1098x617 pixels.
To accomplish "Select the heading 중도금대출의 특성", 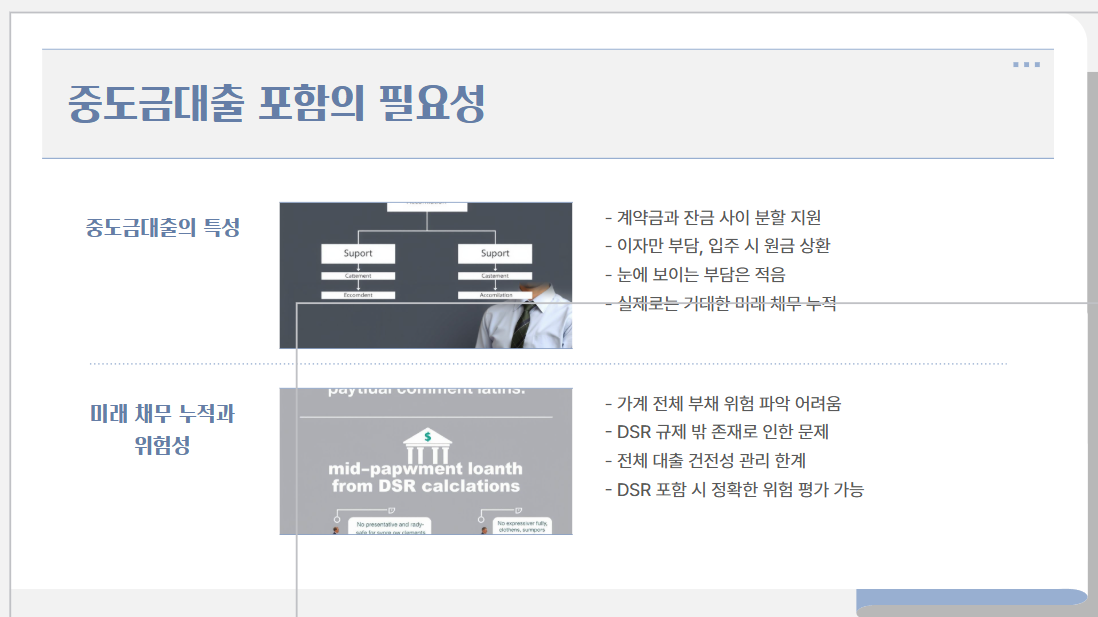I will (162, 228).
